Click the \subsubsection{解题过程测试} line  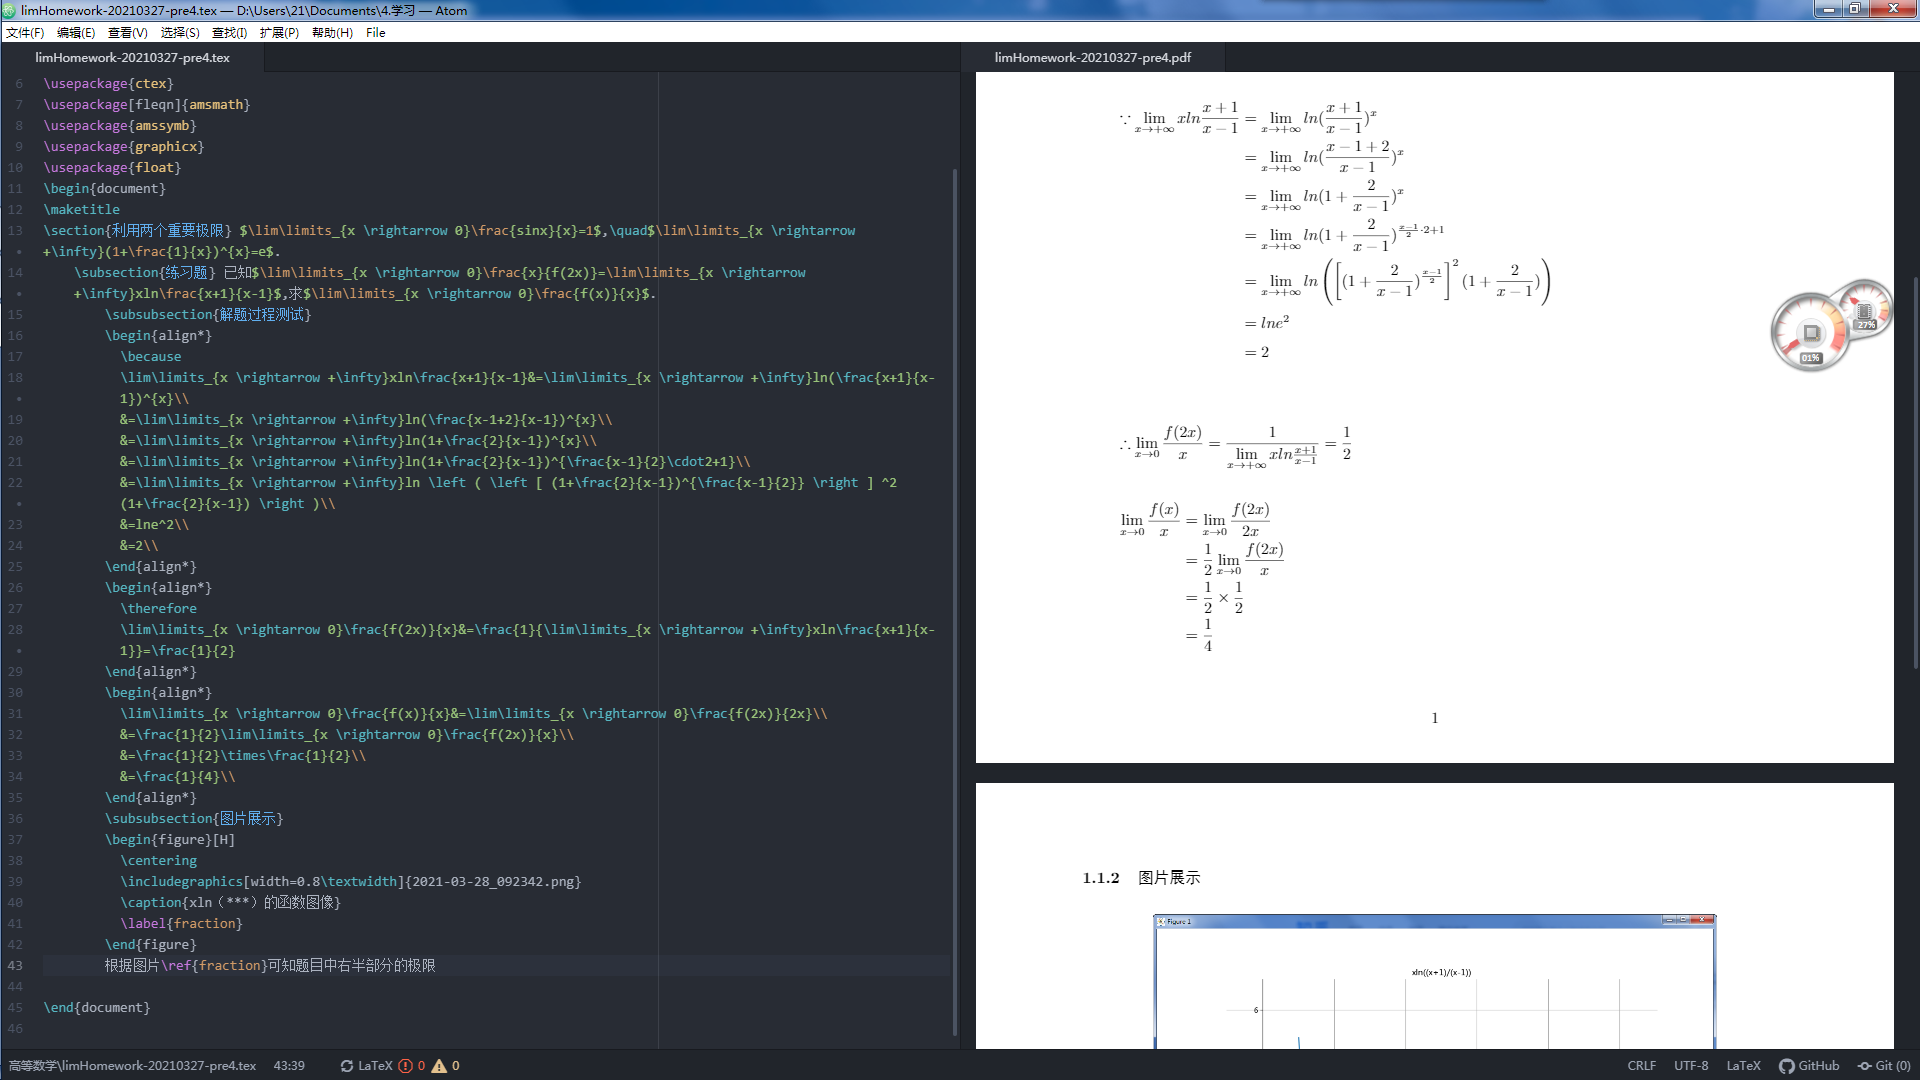[x=208, y=315]
